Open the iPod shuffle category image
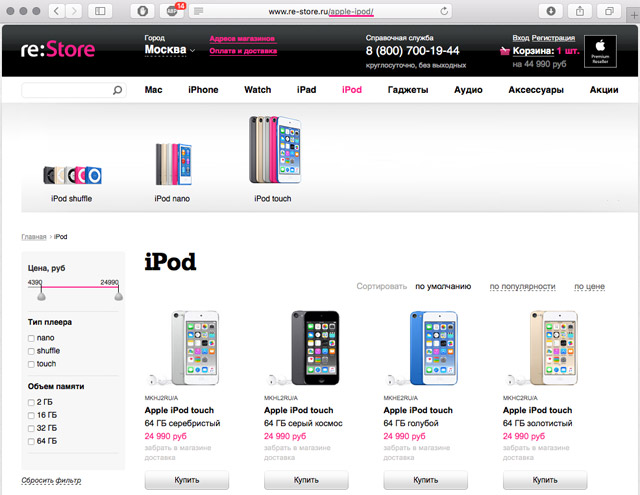This screenshot has width=640, height=495. tap(72, 175)
